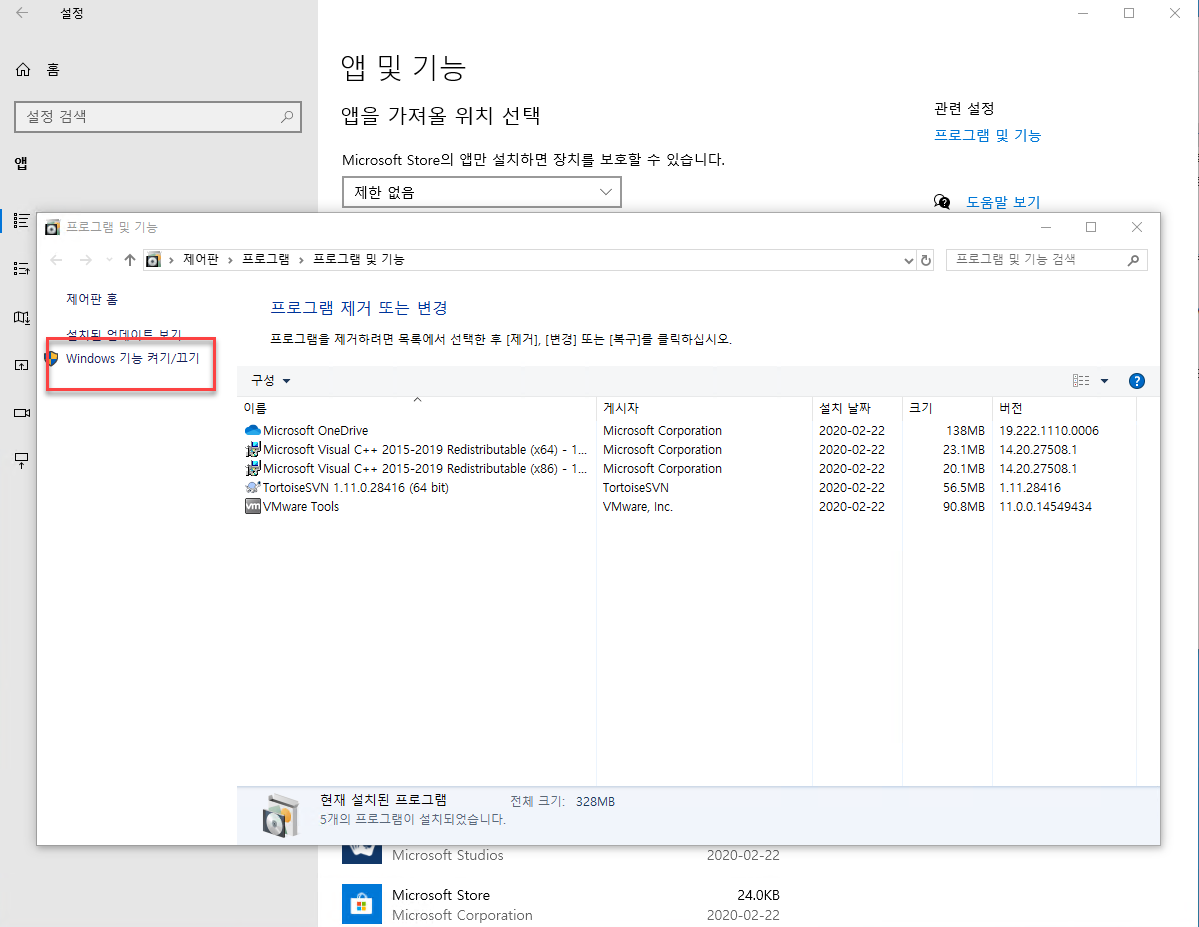Image resolution: width=1199 pixels, height=927 pixels.
Task: Open Apps & features sidebar icon in Settings
Action: (21, 221)
